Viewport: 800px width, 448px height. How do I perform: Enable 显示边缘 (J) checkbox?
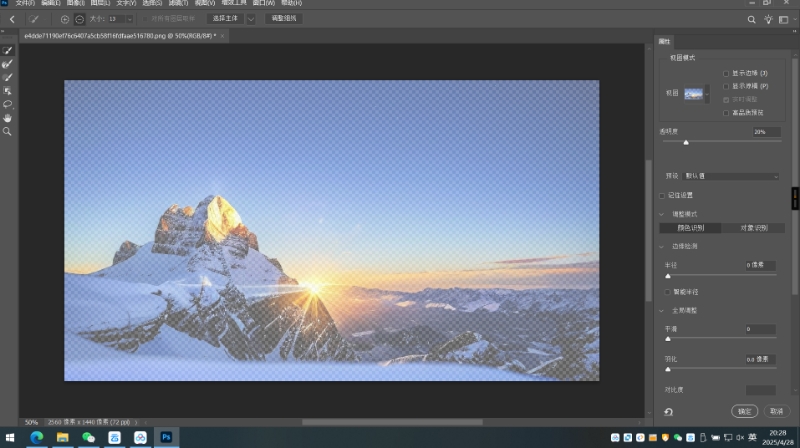[726, 73]
